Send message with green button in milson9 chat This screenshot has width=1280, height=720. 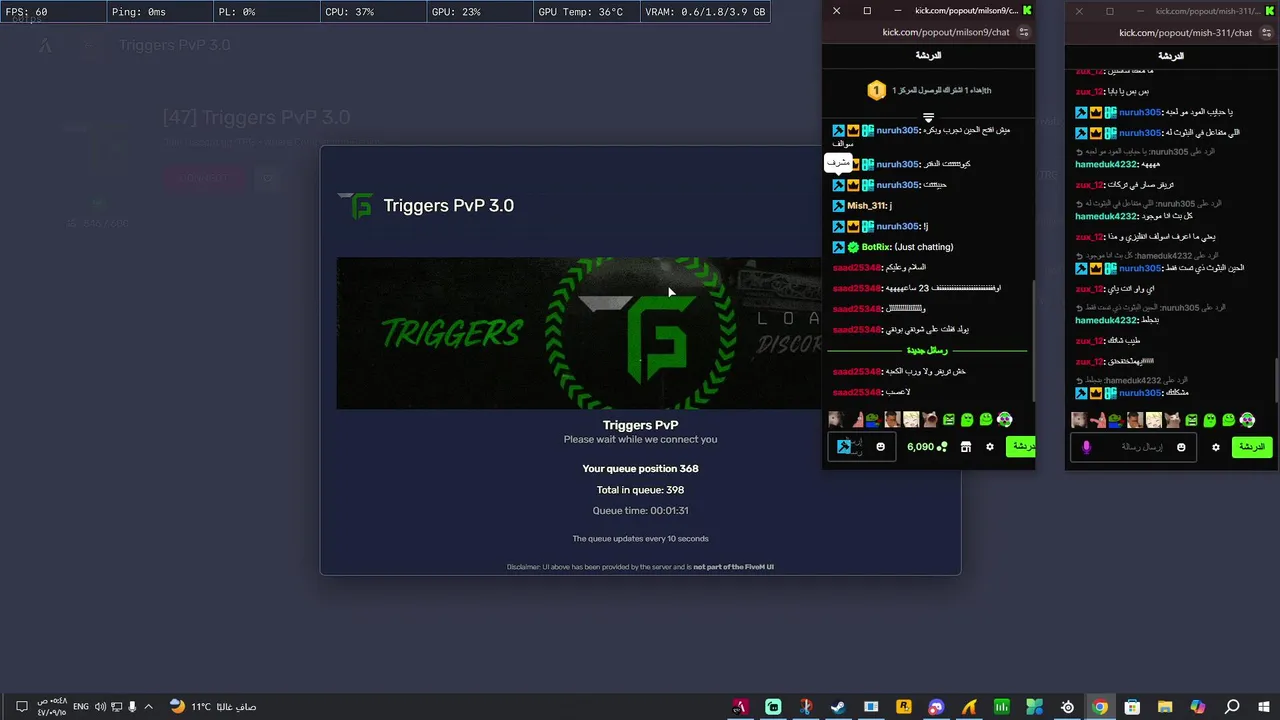coord(1021,446)
